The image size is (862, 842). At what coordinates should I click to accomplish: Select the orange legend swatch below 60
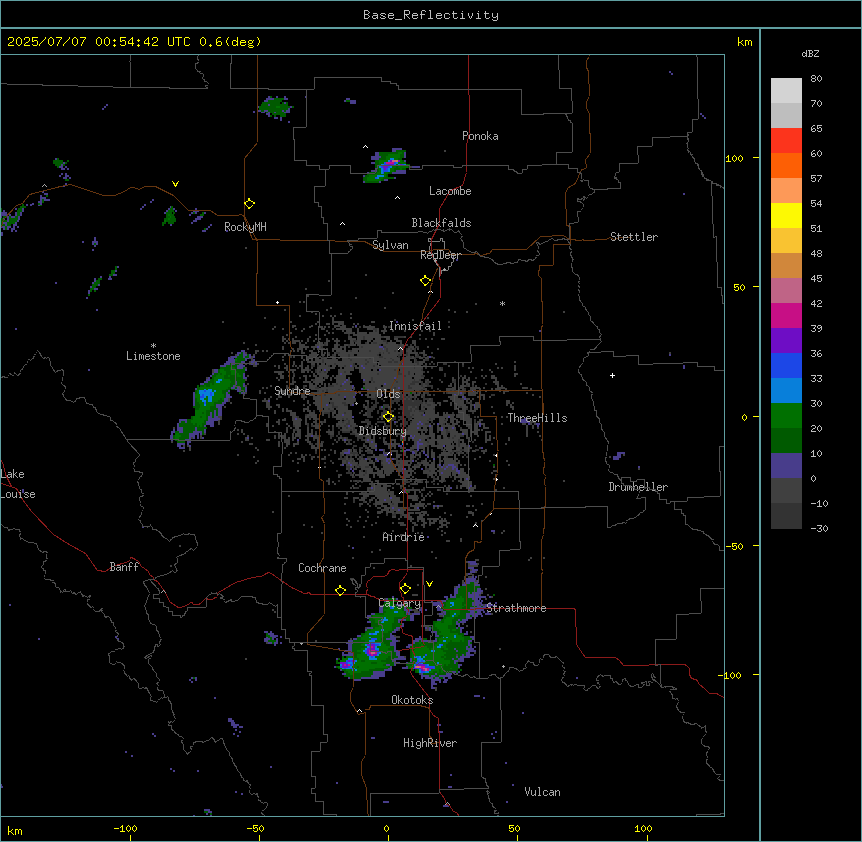786,165
